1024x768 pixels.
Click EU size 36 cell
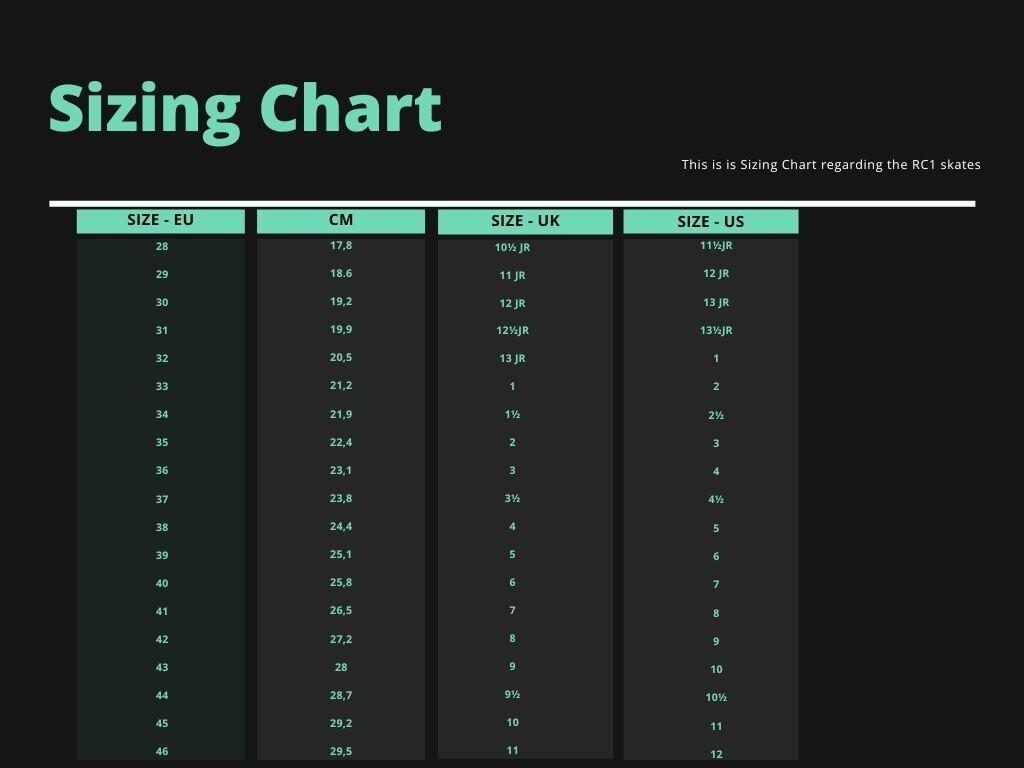[x=162, y=470]
